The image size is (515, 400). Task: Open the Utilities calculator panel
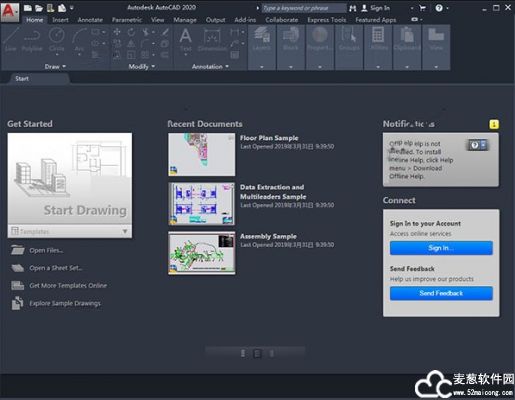pyautogui.click(x=378, y=47)
